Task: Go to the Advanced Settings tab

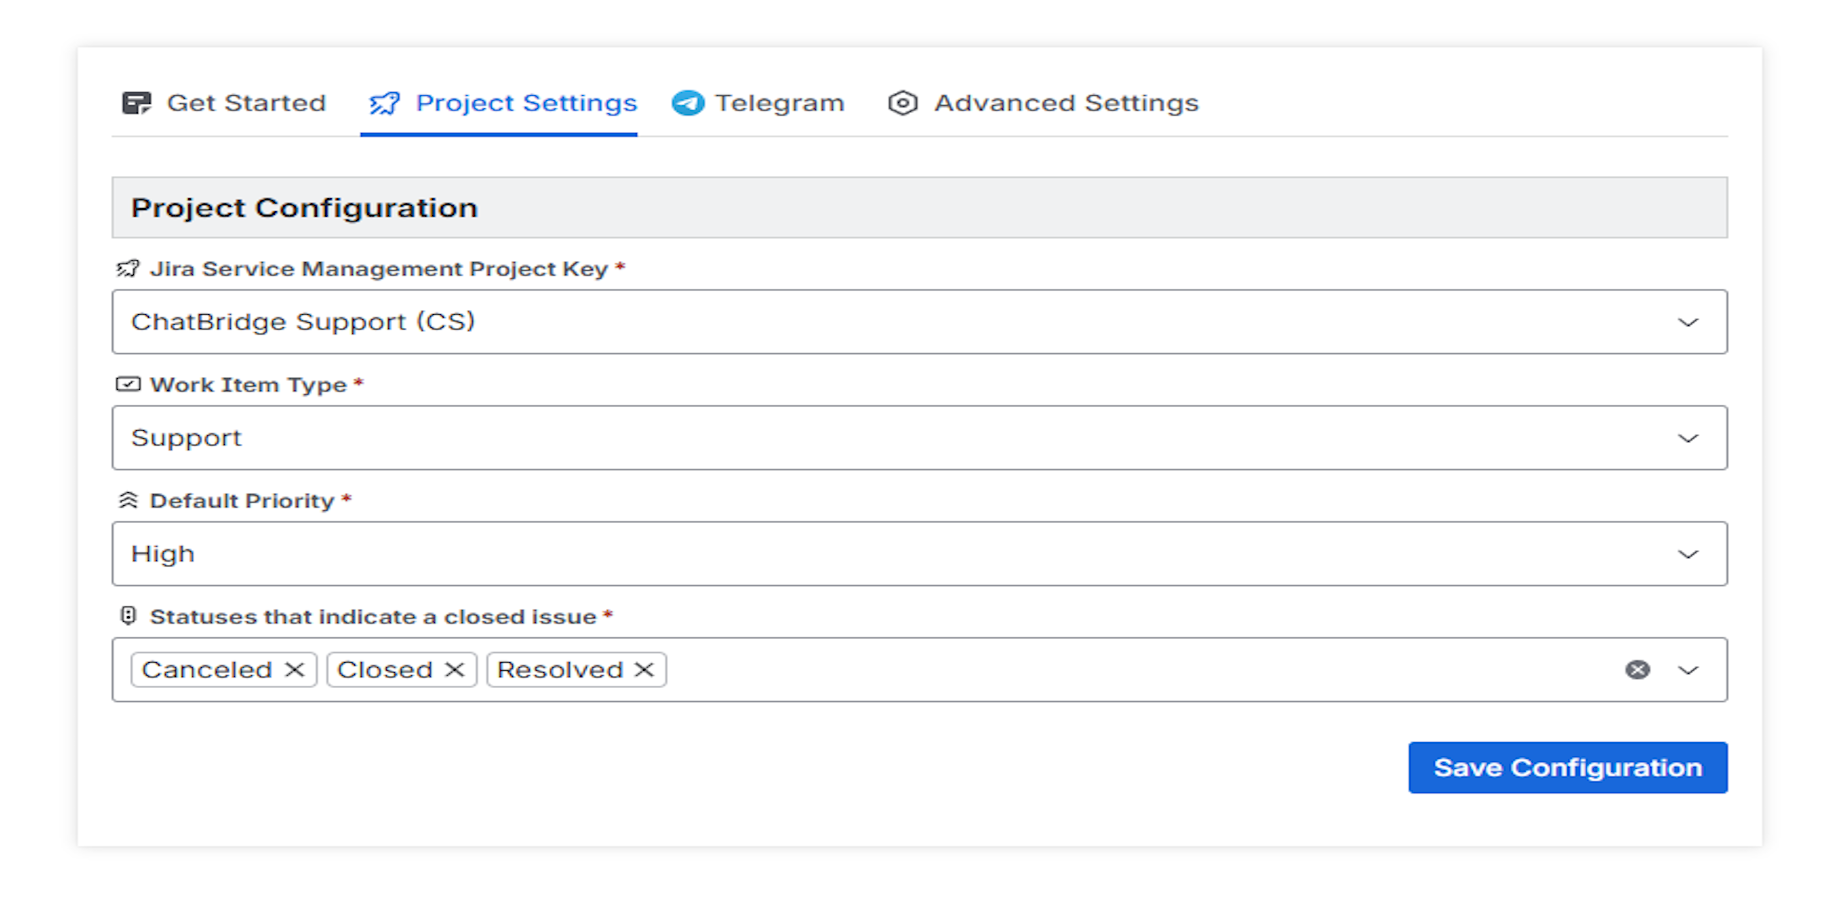Action: pyautogui.click(x=1066, y=103)
